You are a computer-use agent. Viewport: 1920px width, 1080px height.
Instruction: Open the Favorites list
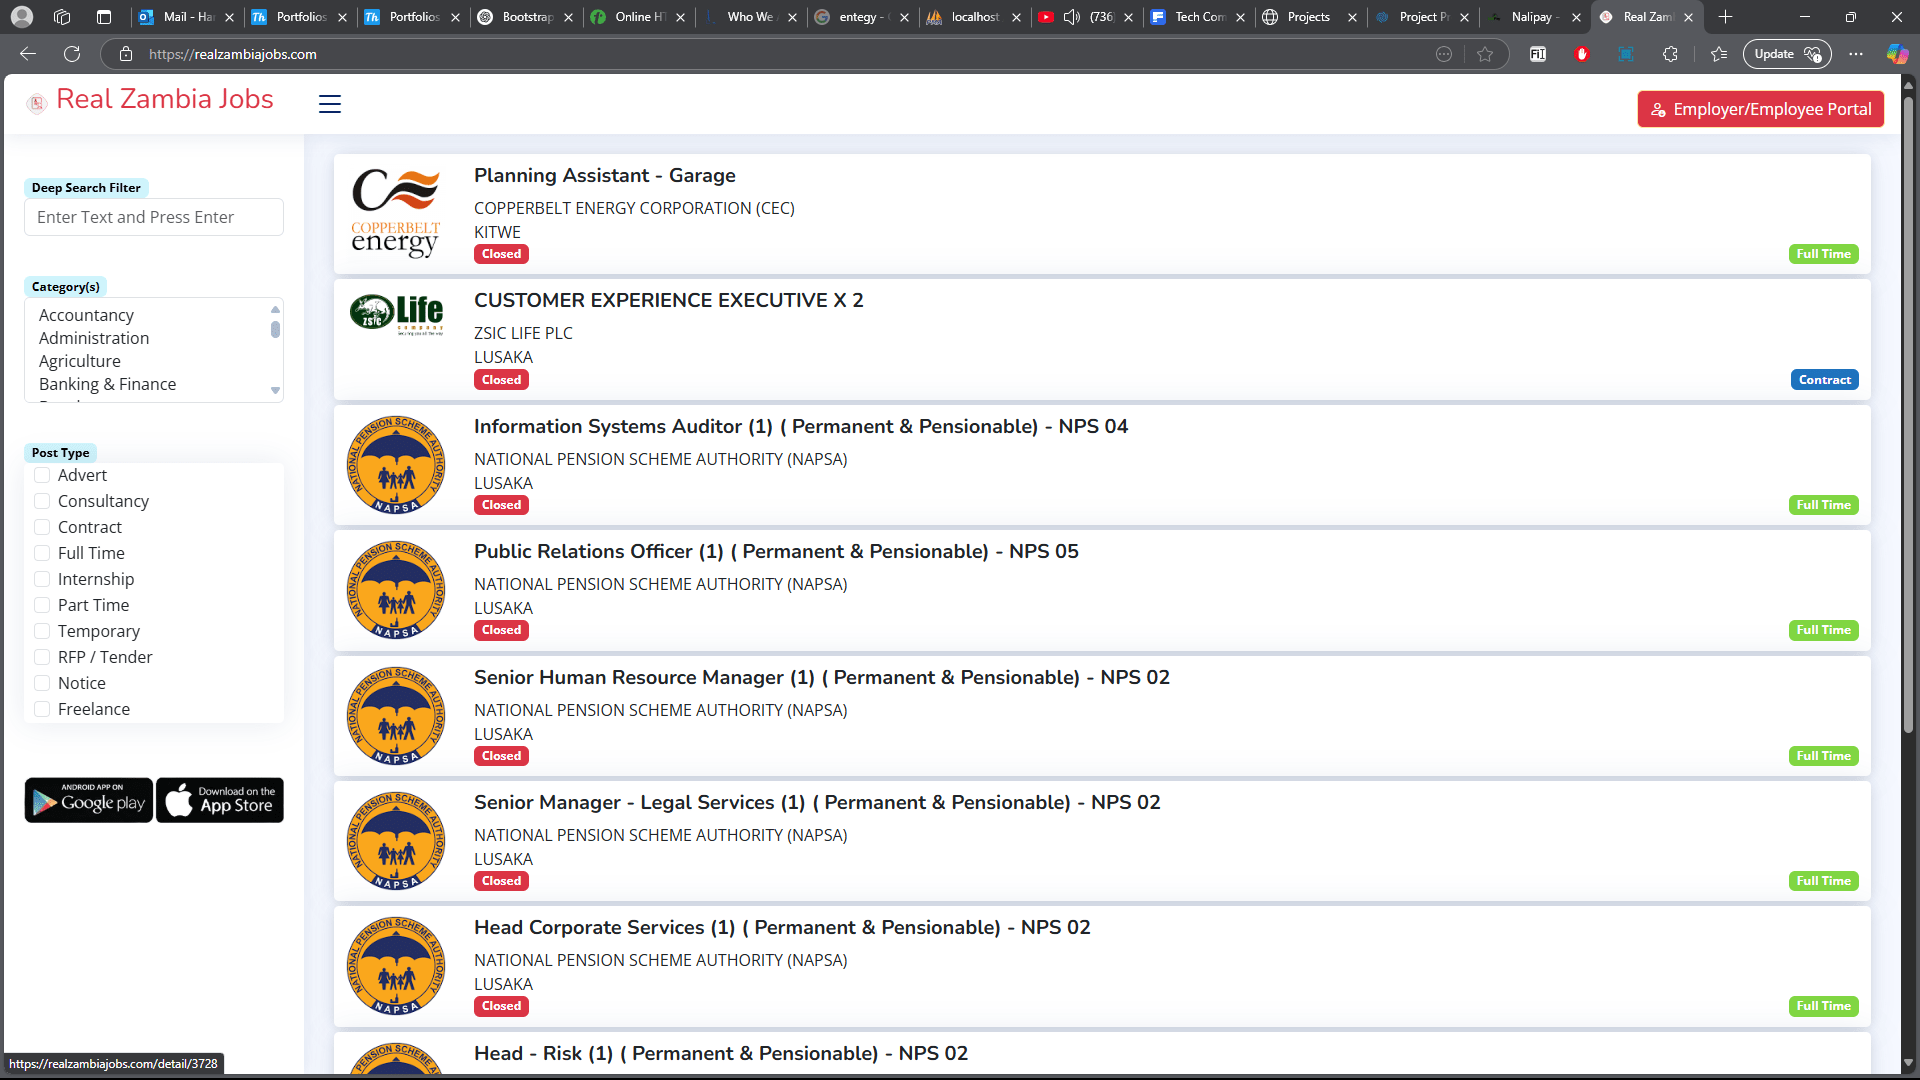click(x=1719, y=54)
